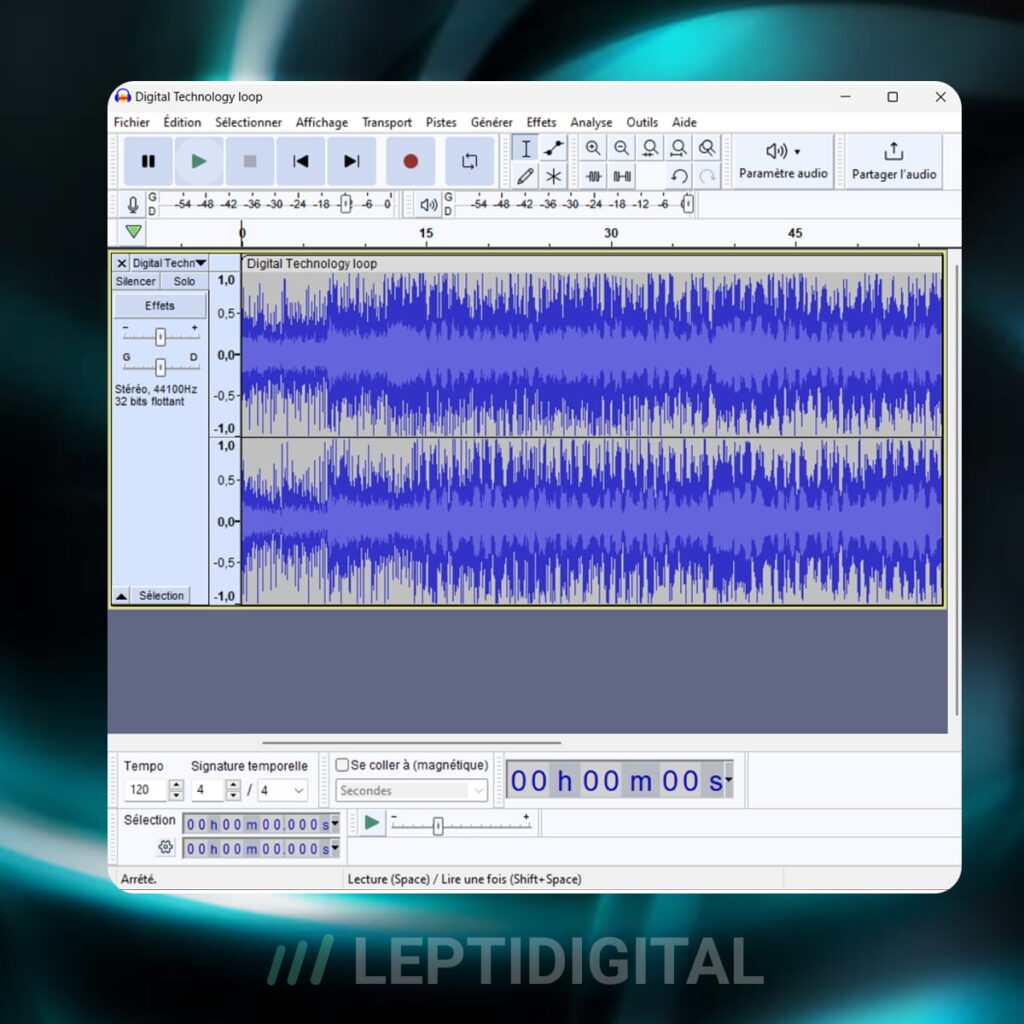Open selection end time format dropdown

coord(335,848)
